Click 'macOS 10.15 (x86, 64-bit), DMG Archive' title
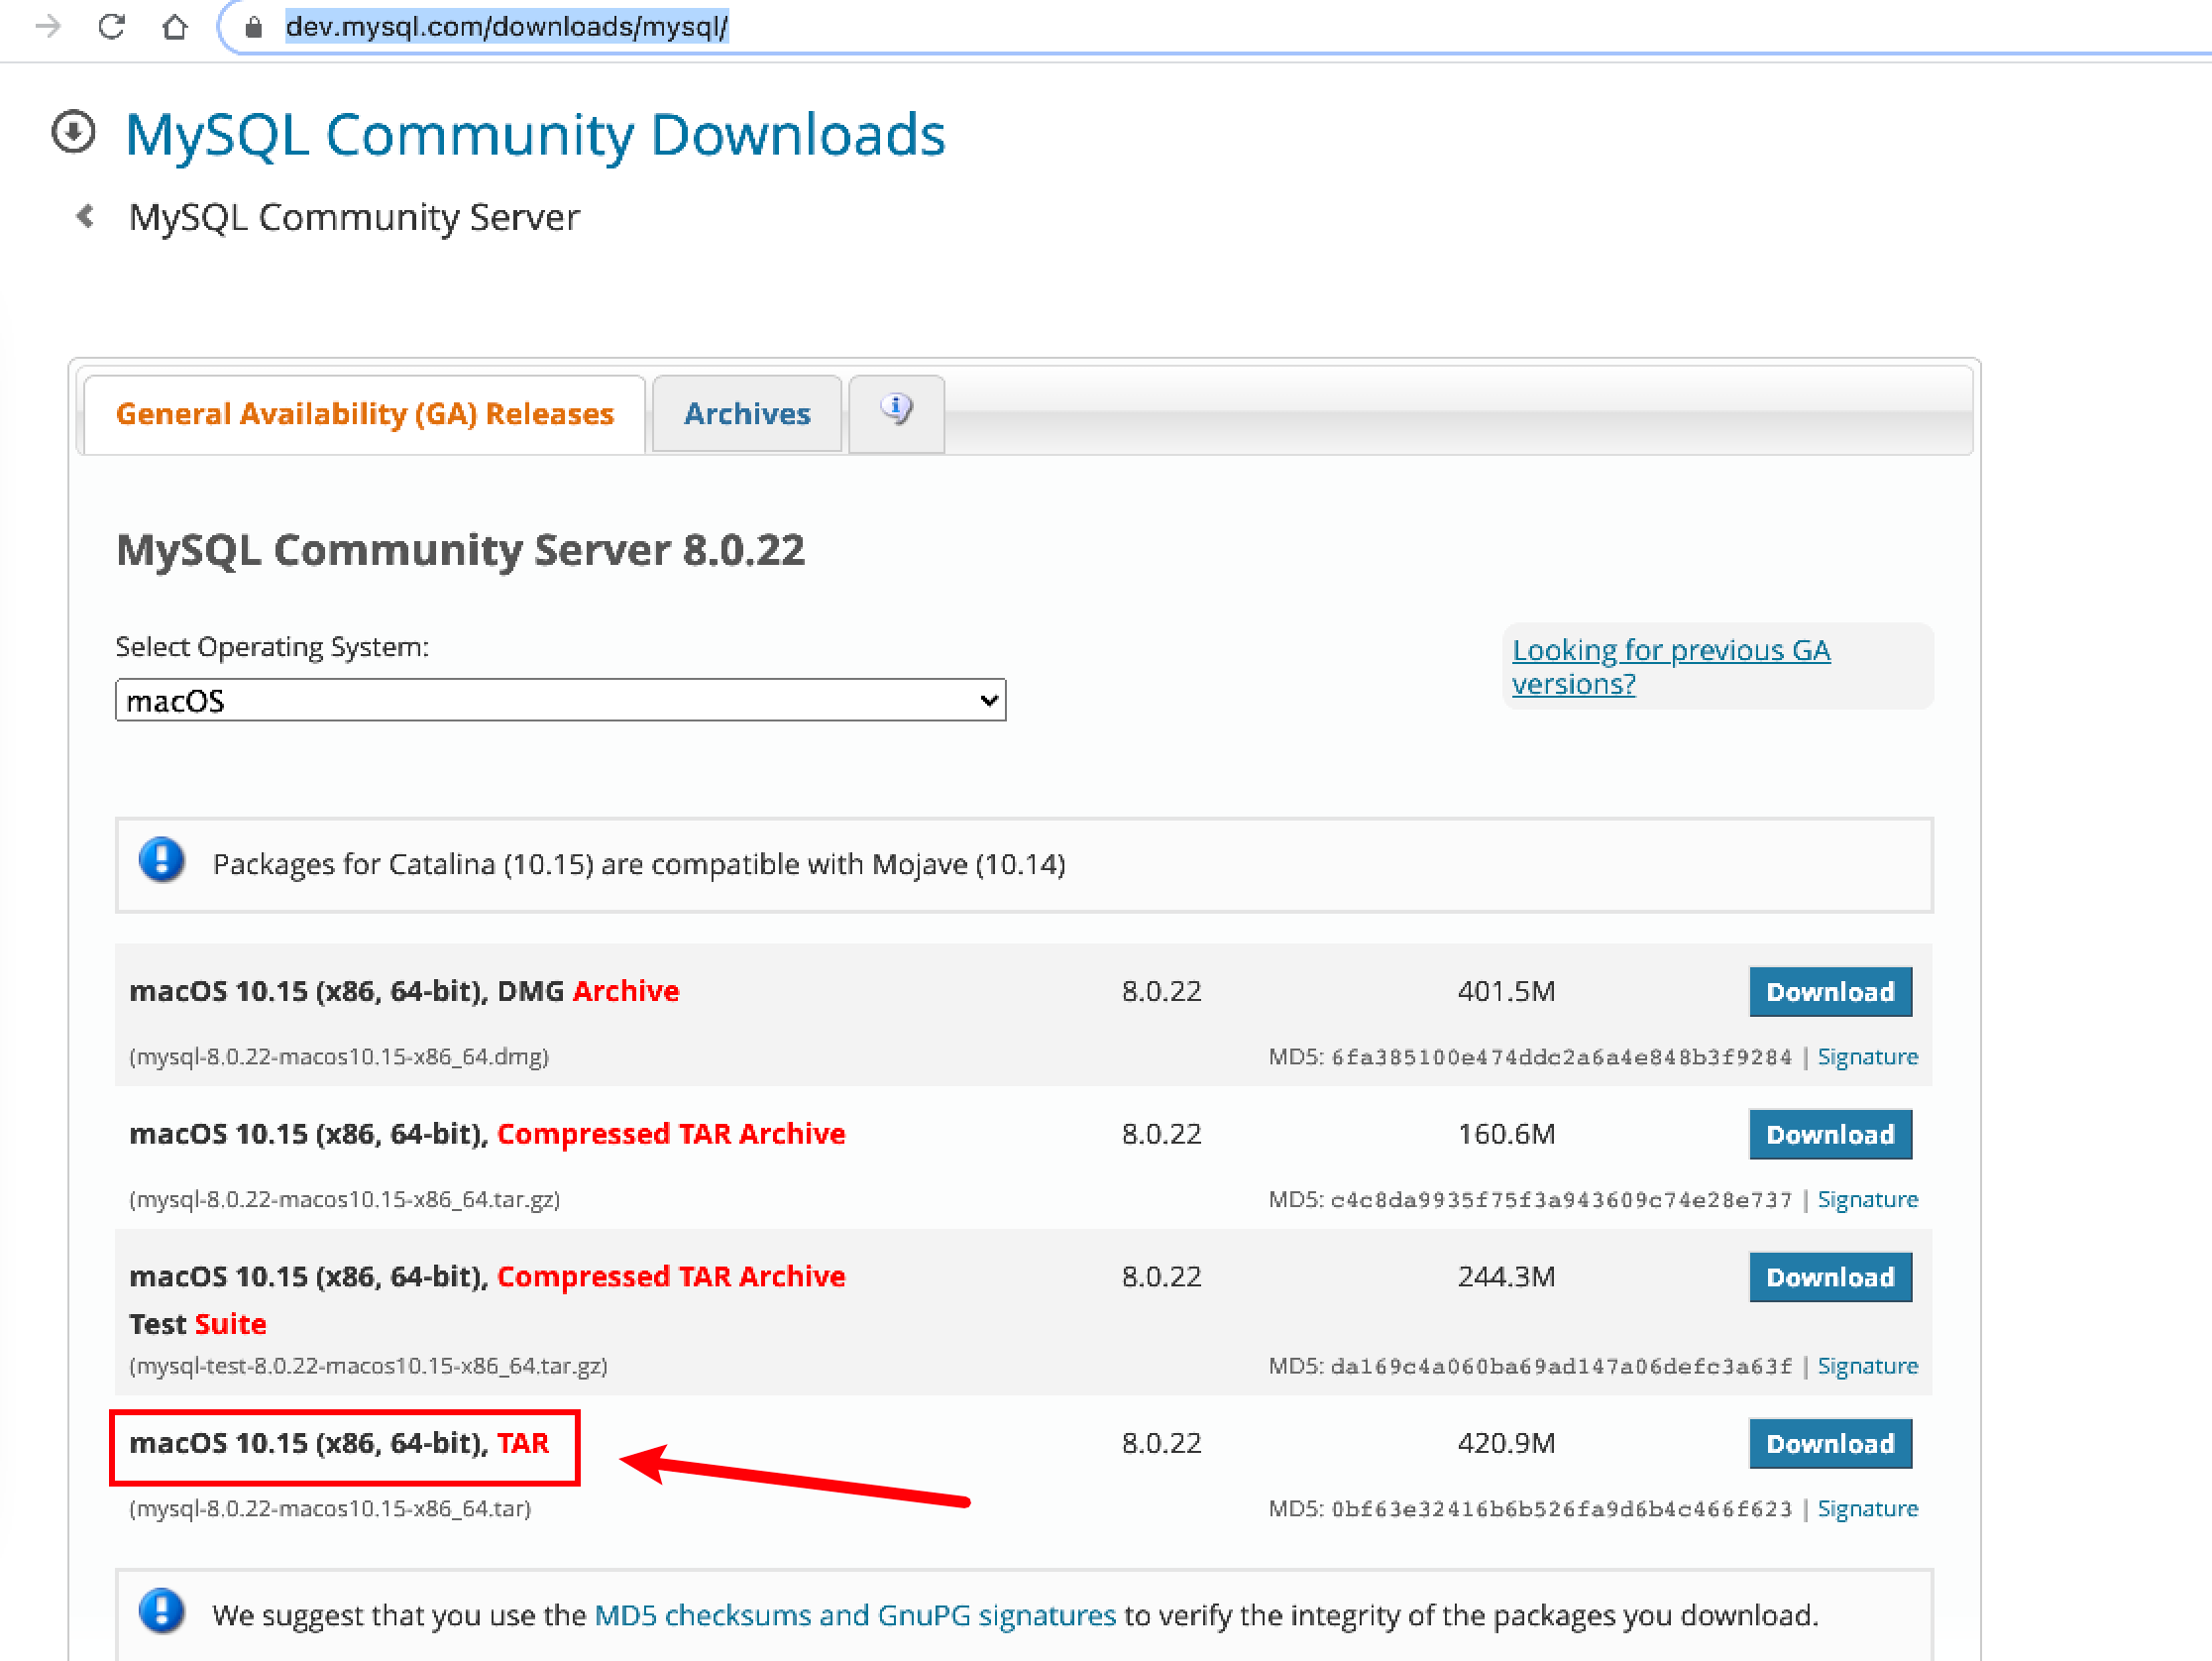2212x1661 pixels. click(404, 991)
